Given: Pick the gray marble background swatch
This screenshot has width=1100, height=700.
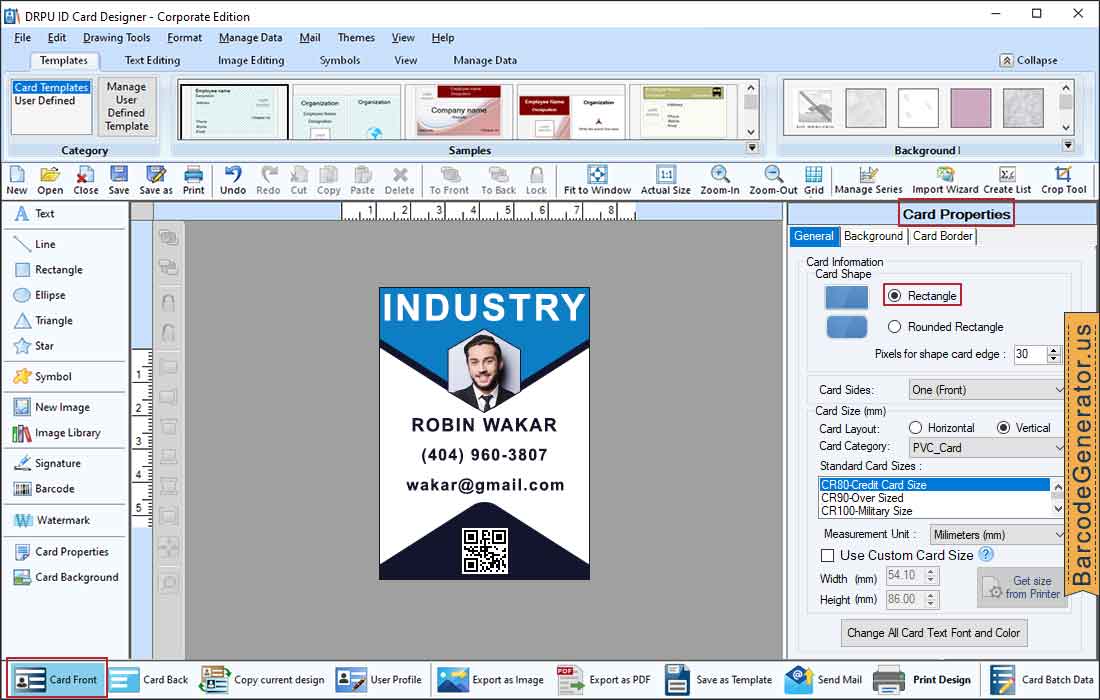Looking at the screenshot, I should [1024, 108].
